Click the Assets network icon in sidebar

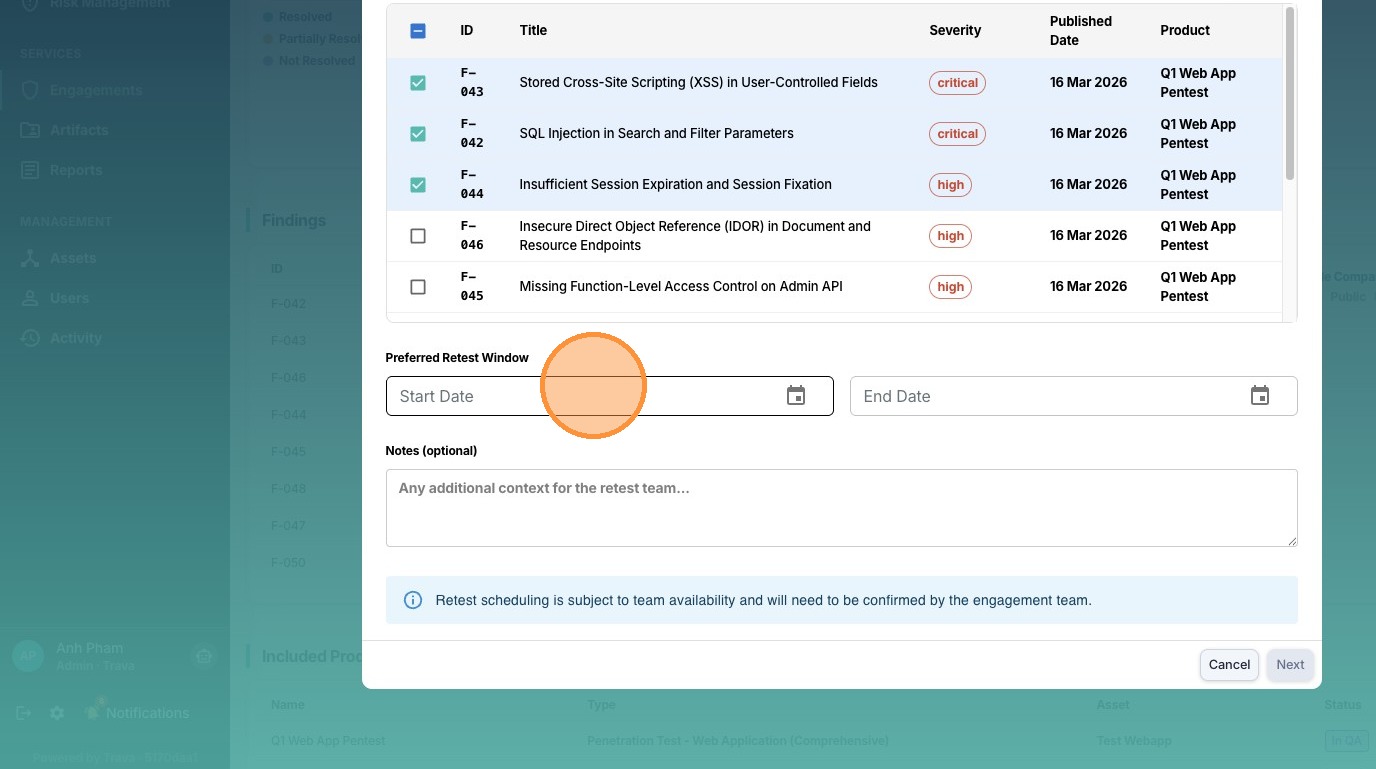30,258
